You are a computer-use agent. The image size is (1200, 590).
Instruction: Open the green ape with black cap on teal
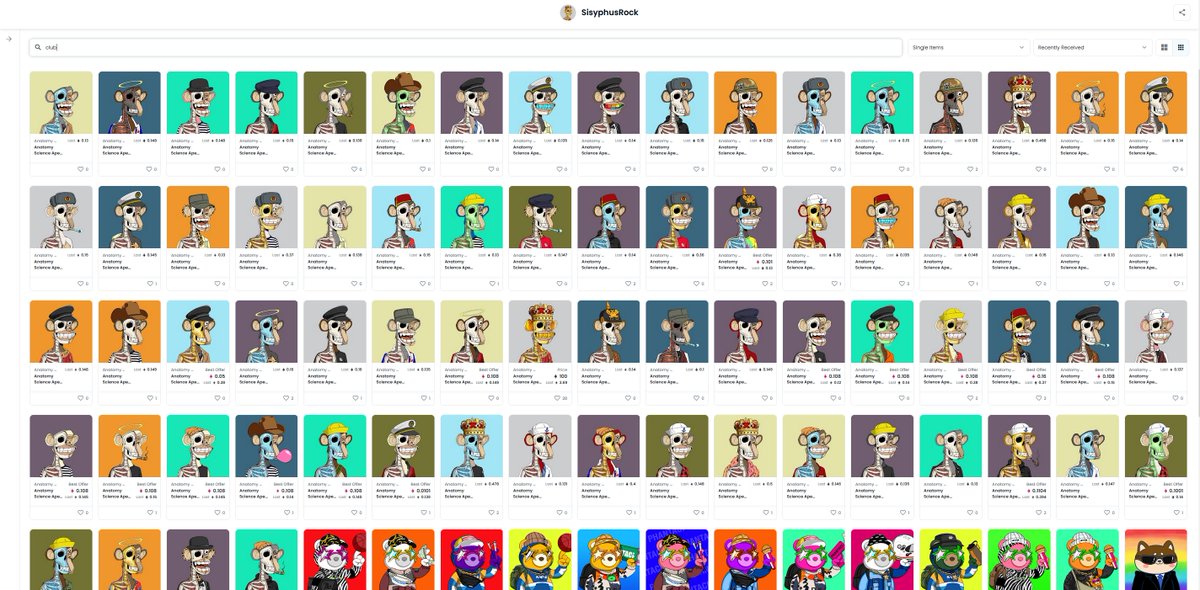[x=882, y=332]
